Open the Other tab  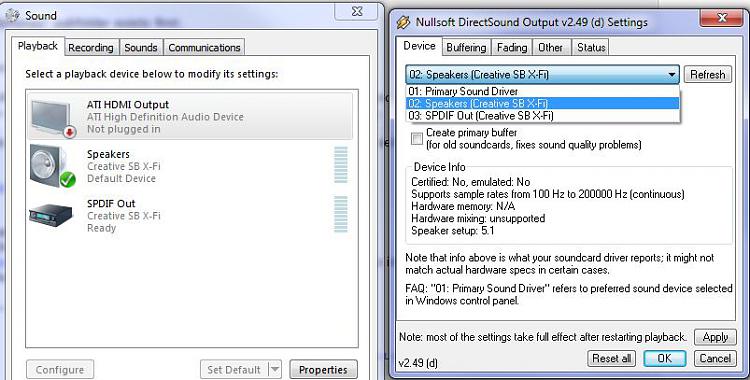[x=551, y=47]
